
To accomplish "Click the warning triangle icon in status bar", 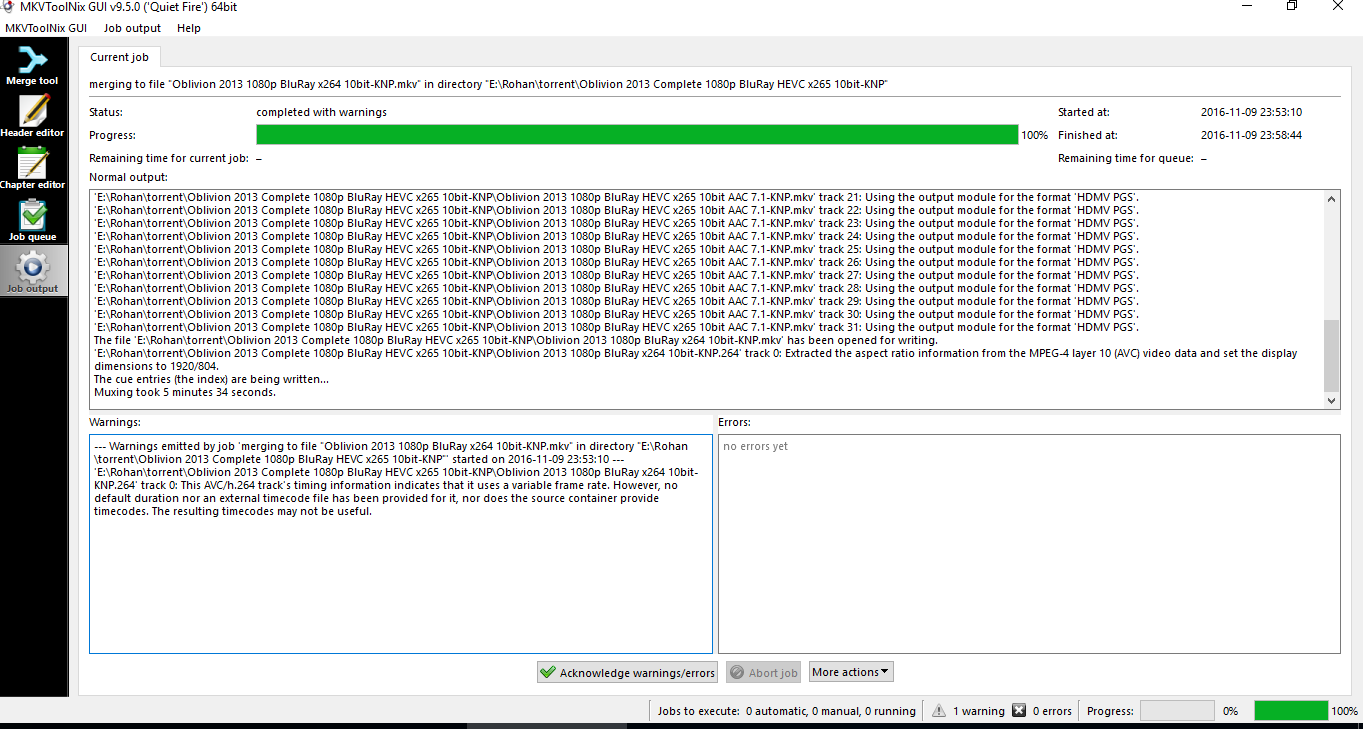I will [939, 711].
